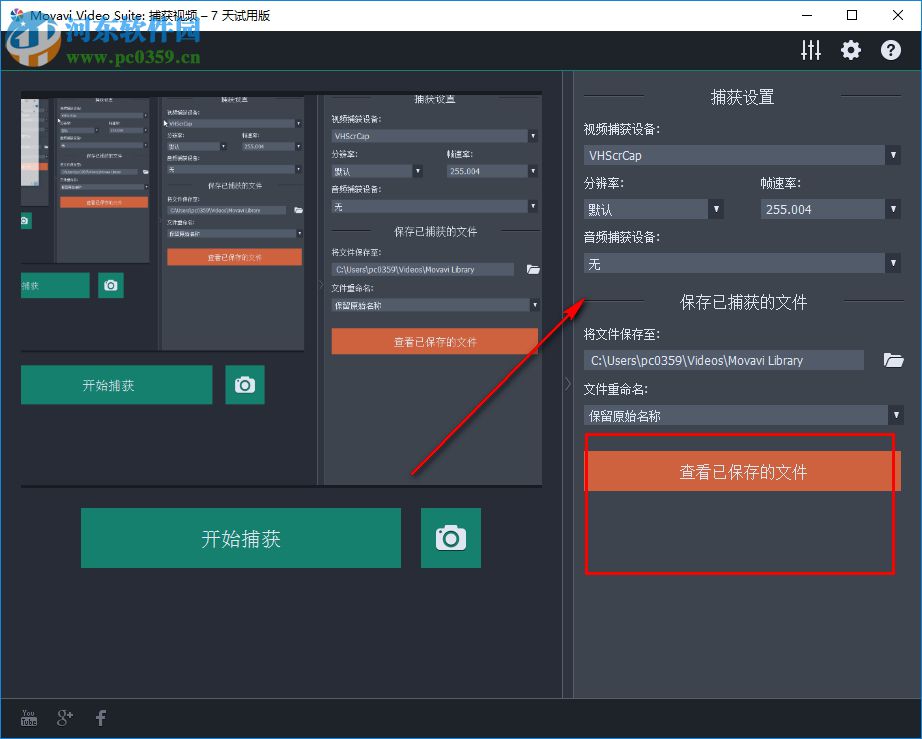Click the Movavi Library save path field
This screenshot has width=922, height=739.
pos(723,359)
